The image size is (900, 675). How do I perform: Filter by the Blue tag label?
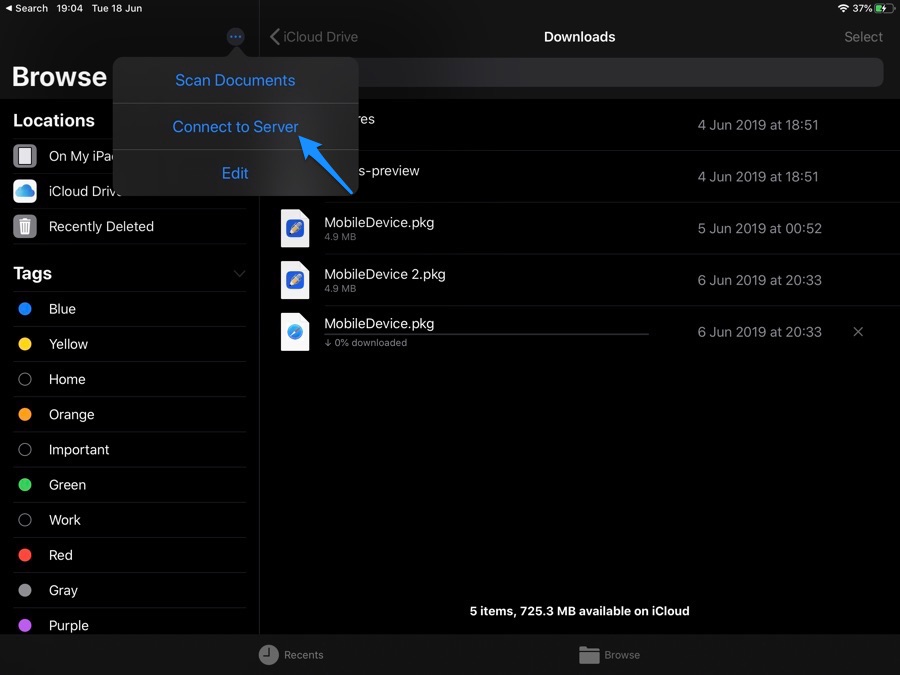[x=62, y=309]
